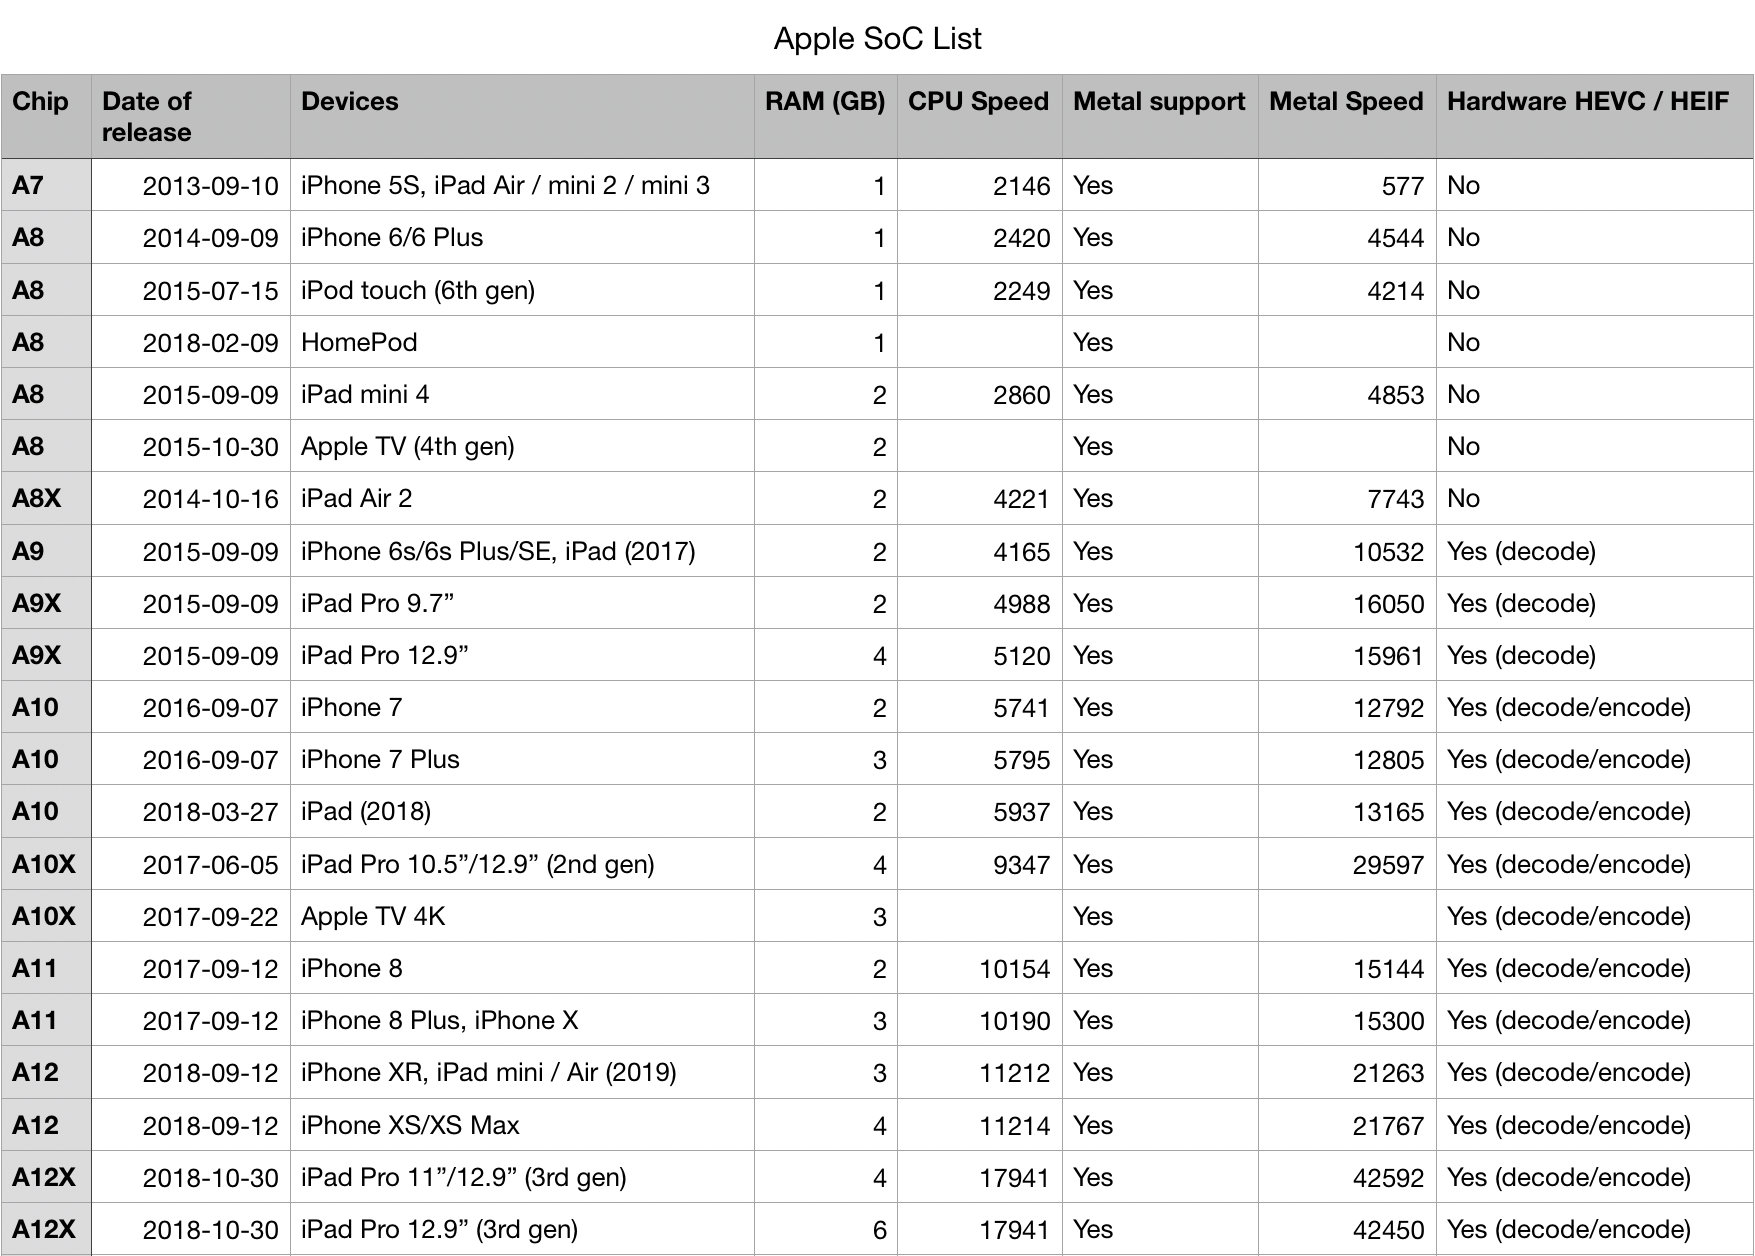
Task: Select iPad Pro 9.7” device cell
Action: point(522,603)
